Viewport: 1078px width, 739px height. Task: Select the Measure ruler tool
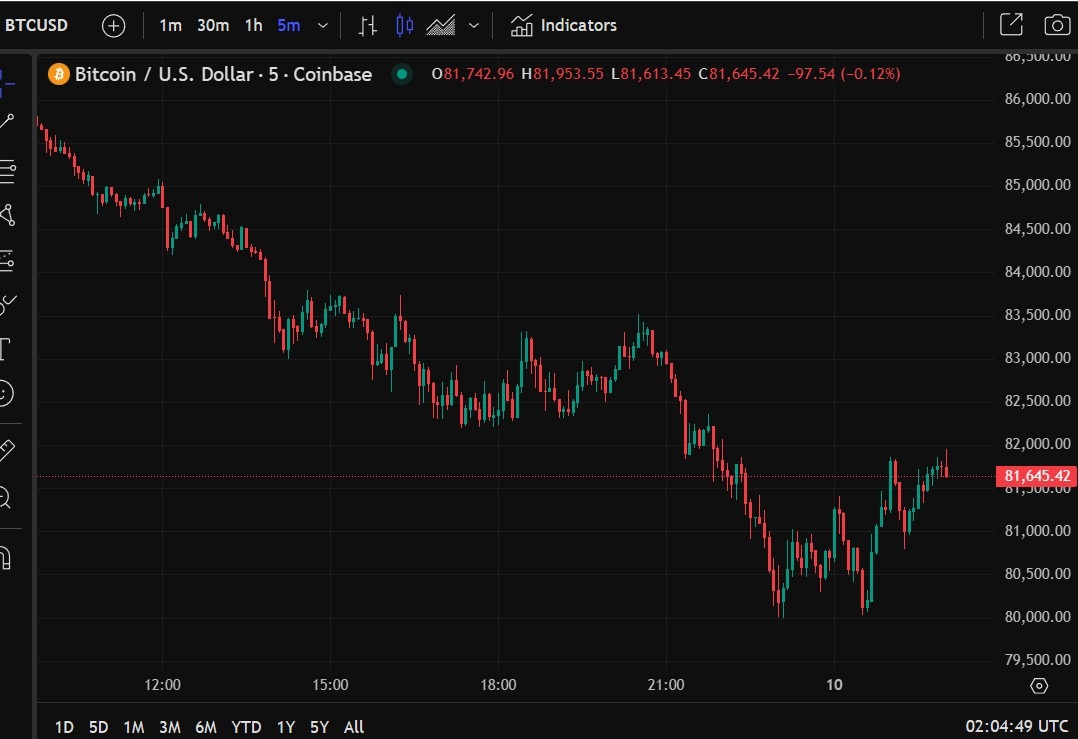(x=6, y=450)
